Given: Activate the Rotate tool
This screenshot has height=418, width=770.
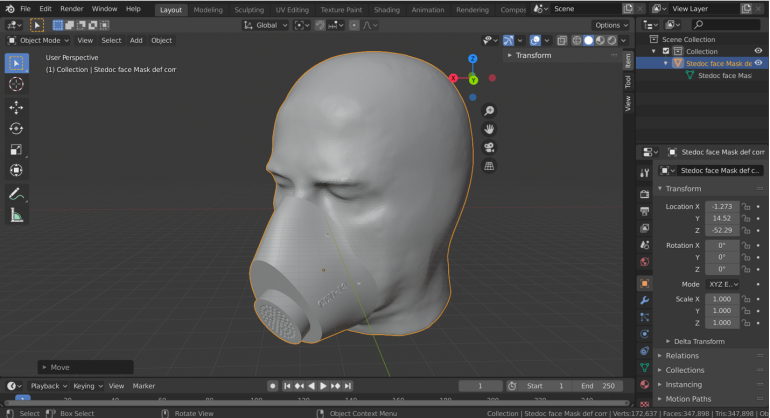Looking at the screenshot, I should (x=16, y=128).
